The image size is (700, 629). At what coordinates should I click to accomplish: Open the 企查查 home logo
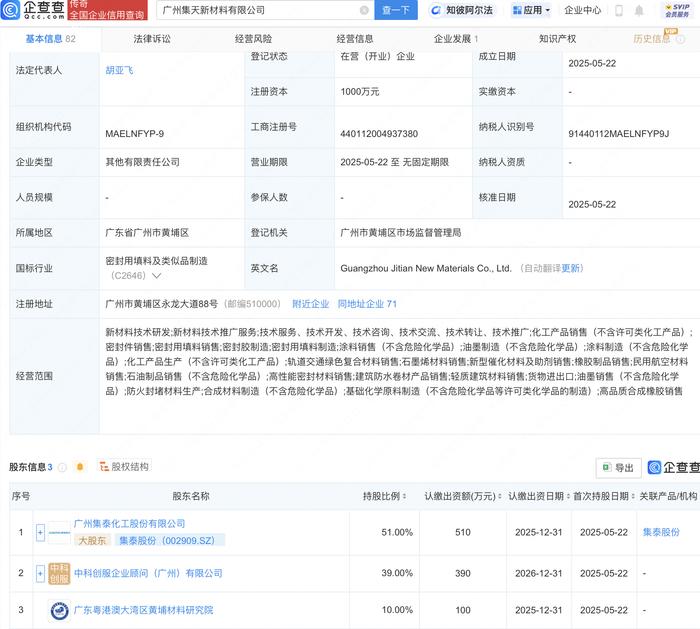[x=33, y=10]
